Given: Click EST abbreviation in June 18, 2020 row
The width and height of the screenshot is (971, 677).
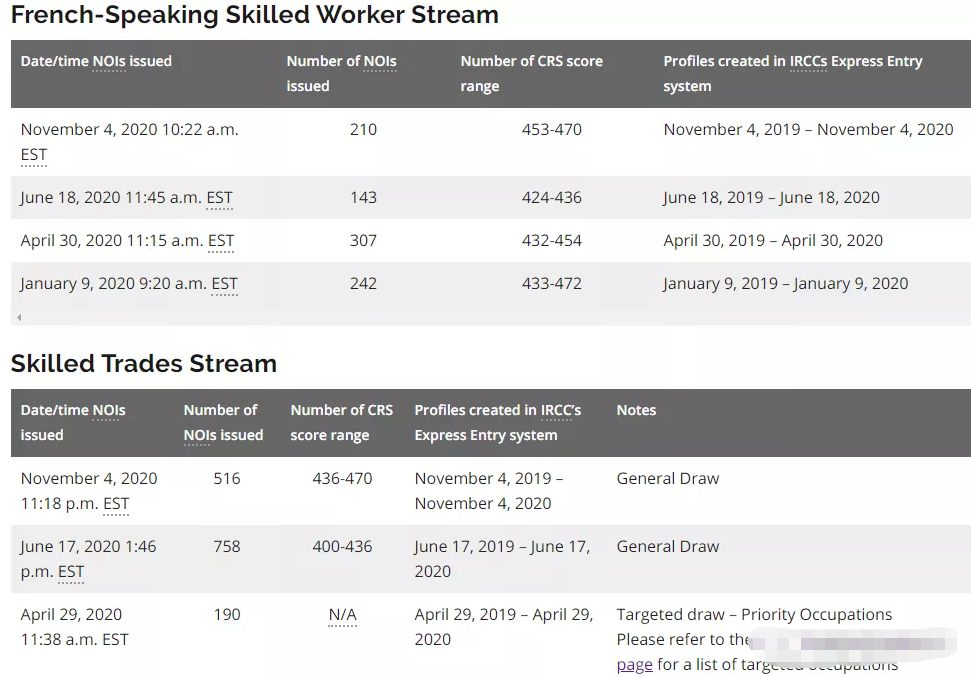Looking at the screenshot, I should click(x=219, y=198).
